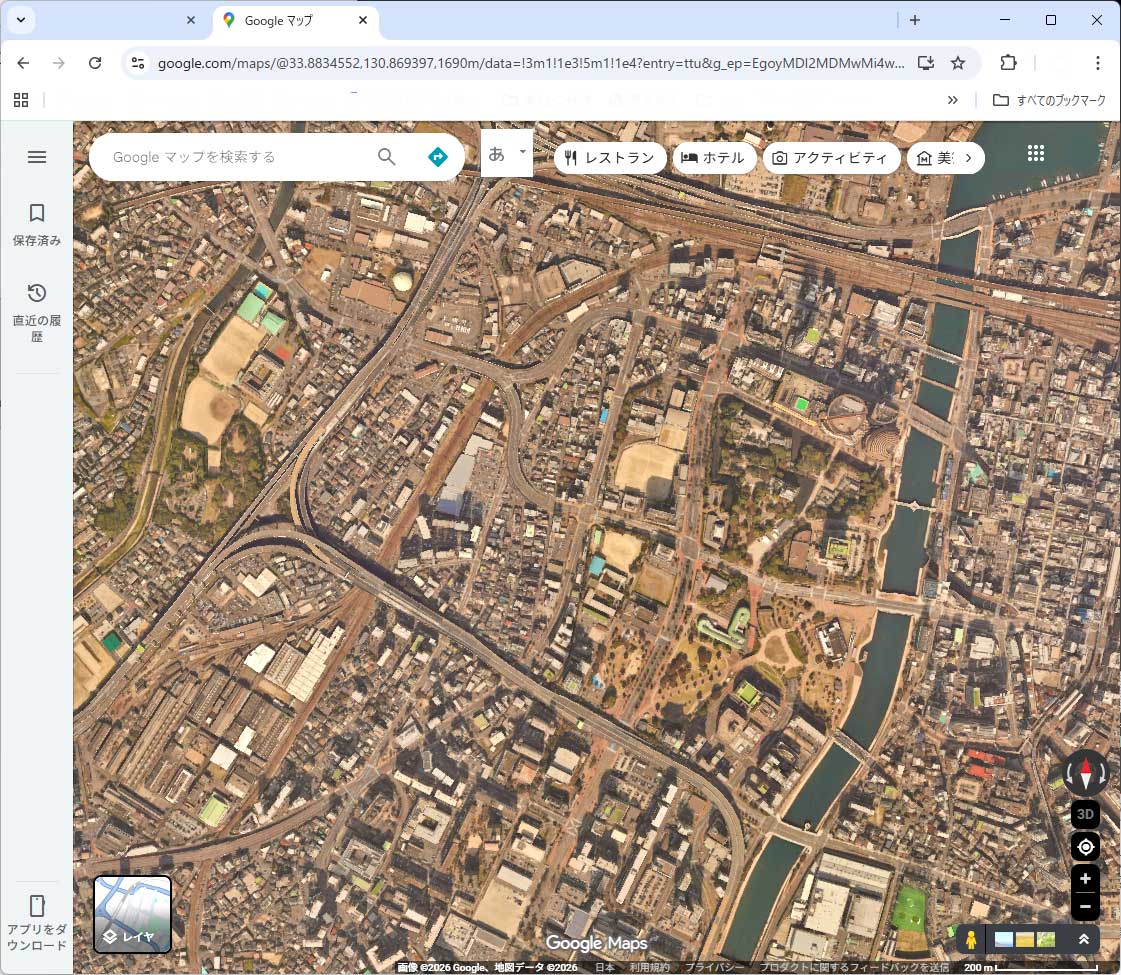Toggle the 3D view button

click(1085, 813)
